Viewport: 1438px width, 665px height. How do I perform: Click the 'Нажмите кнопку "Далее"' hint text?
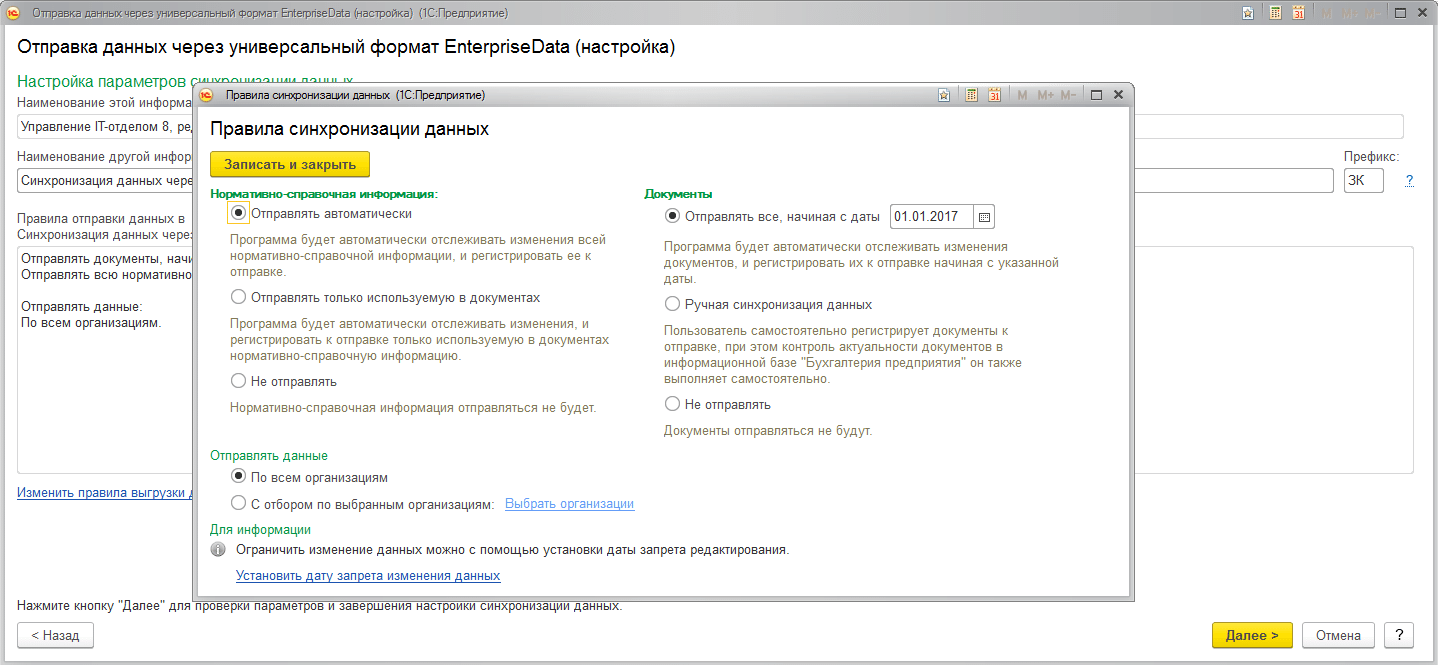tap(320, 606)
